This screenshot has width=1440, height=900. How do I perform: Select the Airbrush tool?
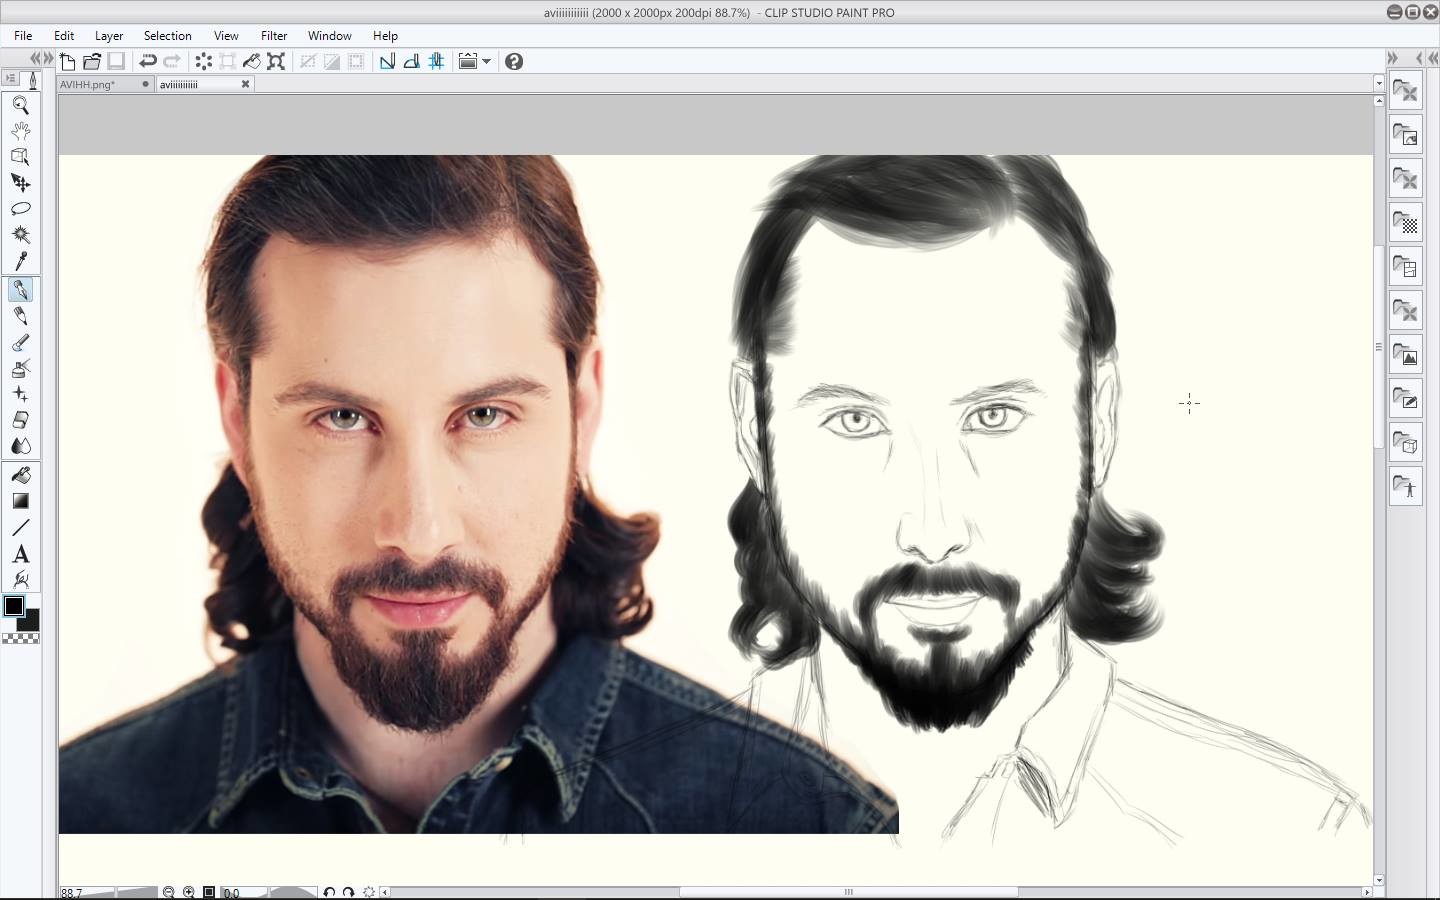(x=20, y=368)
